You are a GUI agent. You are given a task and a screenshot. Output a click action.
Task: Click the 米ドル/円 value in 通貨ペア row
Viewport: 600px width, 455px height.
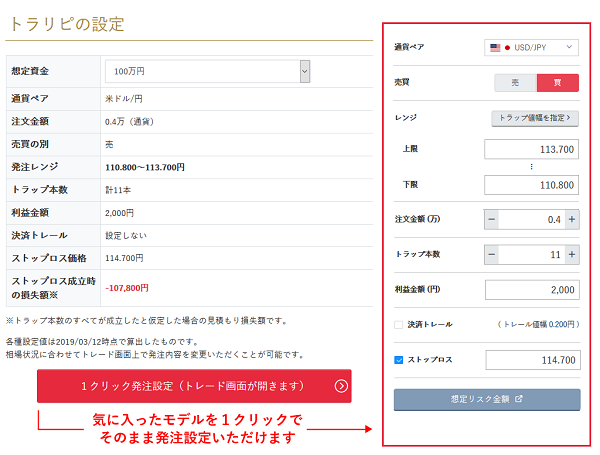124,99
